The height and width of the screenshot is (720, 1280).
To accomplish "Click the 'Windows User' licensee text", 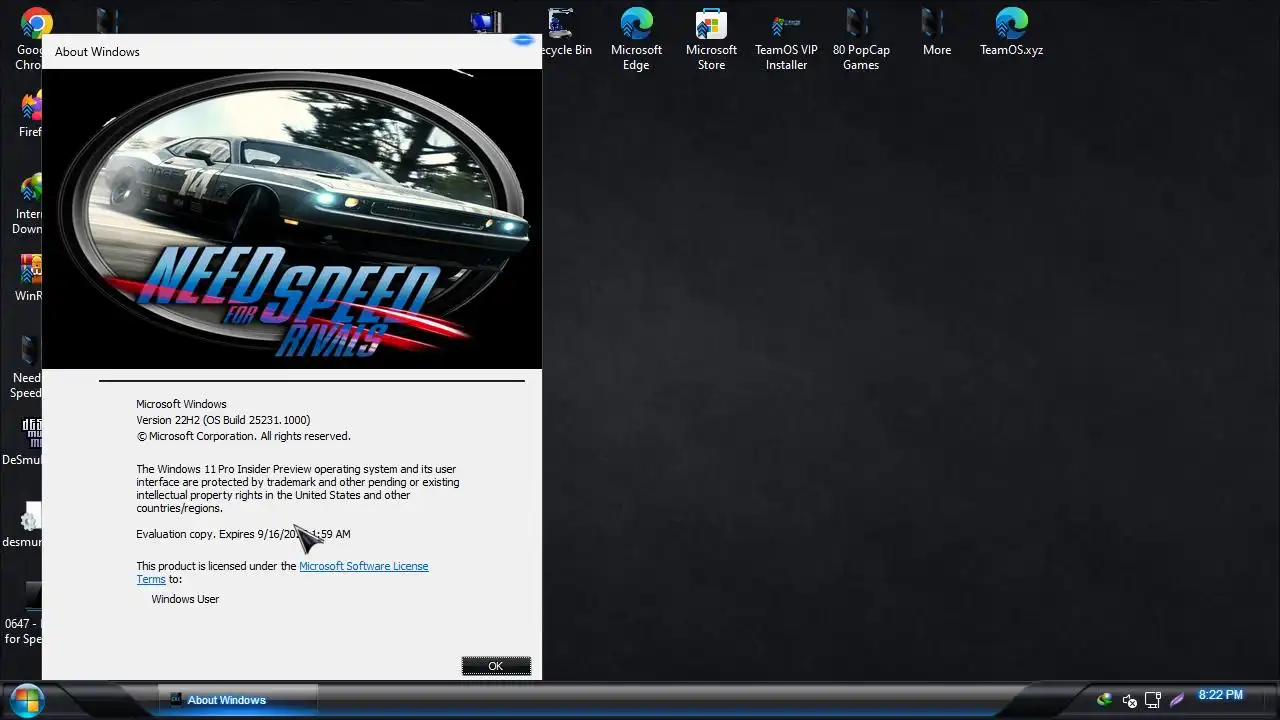I will click(185, 599).
